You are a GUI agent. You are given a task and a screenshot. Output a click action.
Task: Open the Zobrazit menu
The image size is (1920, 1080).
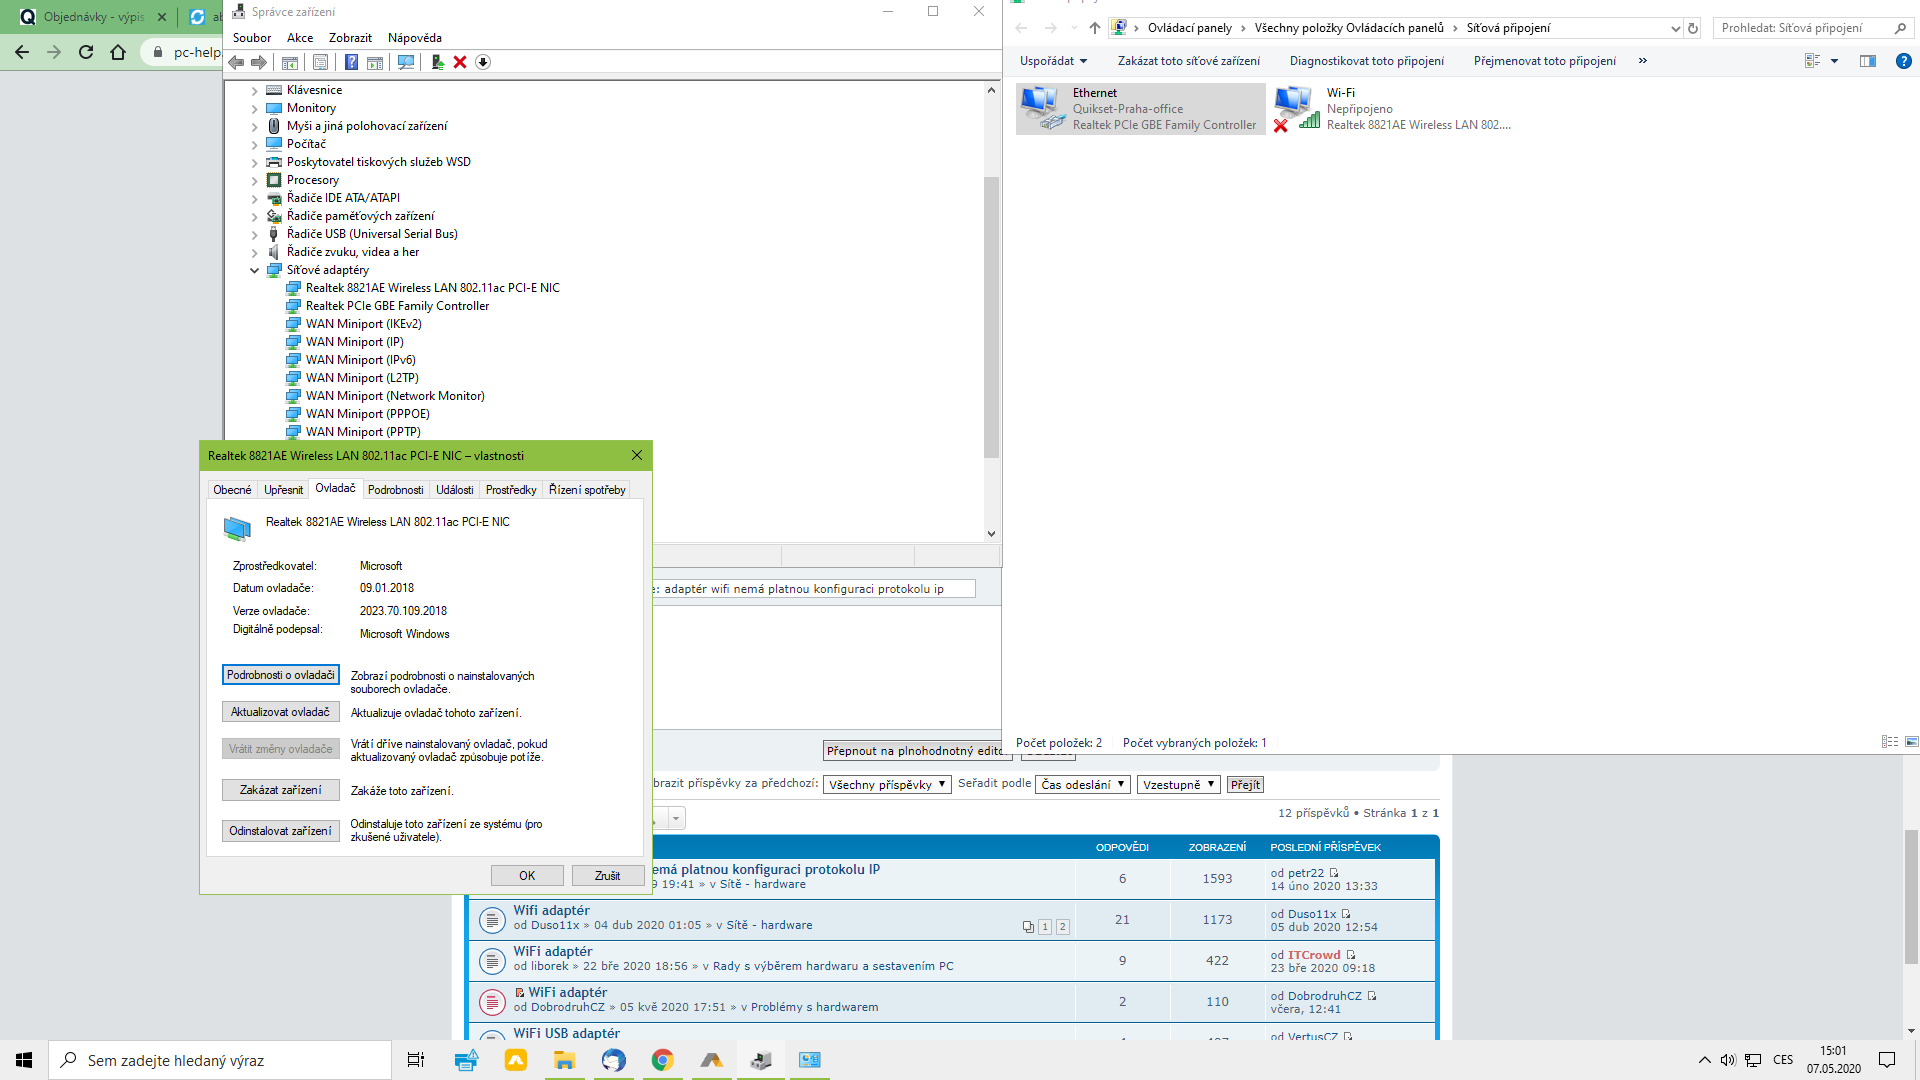point(350,38)
